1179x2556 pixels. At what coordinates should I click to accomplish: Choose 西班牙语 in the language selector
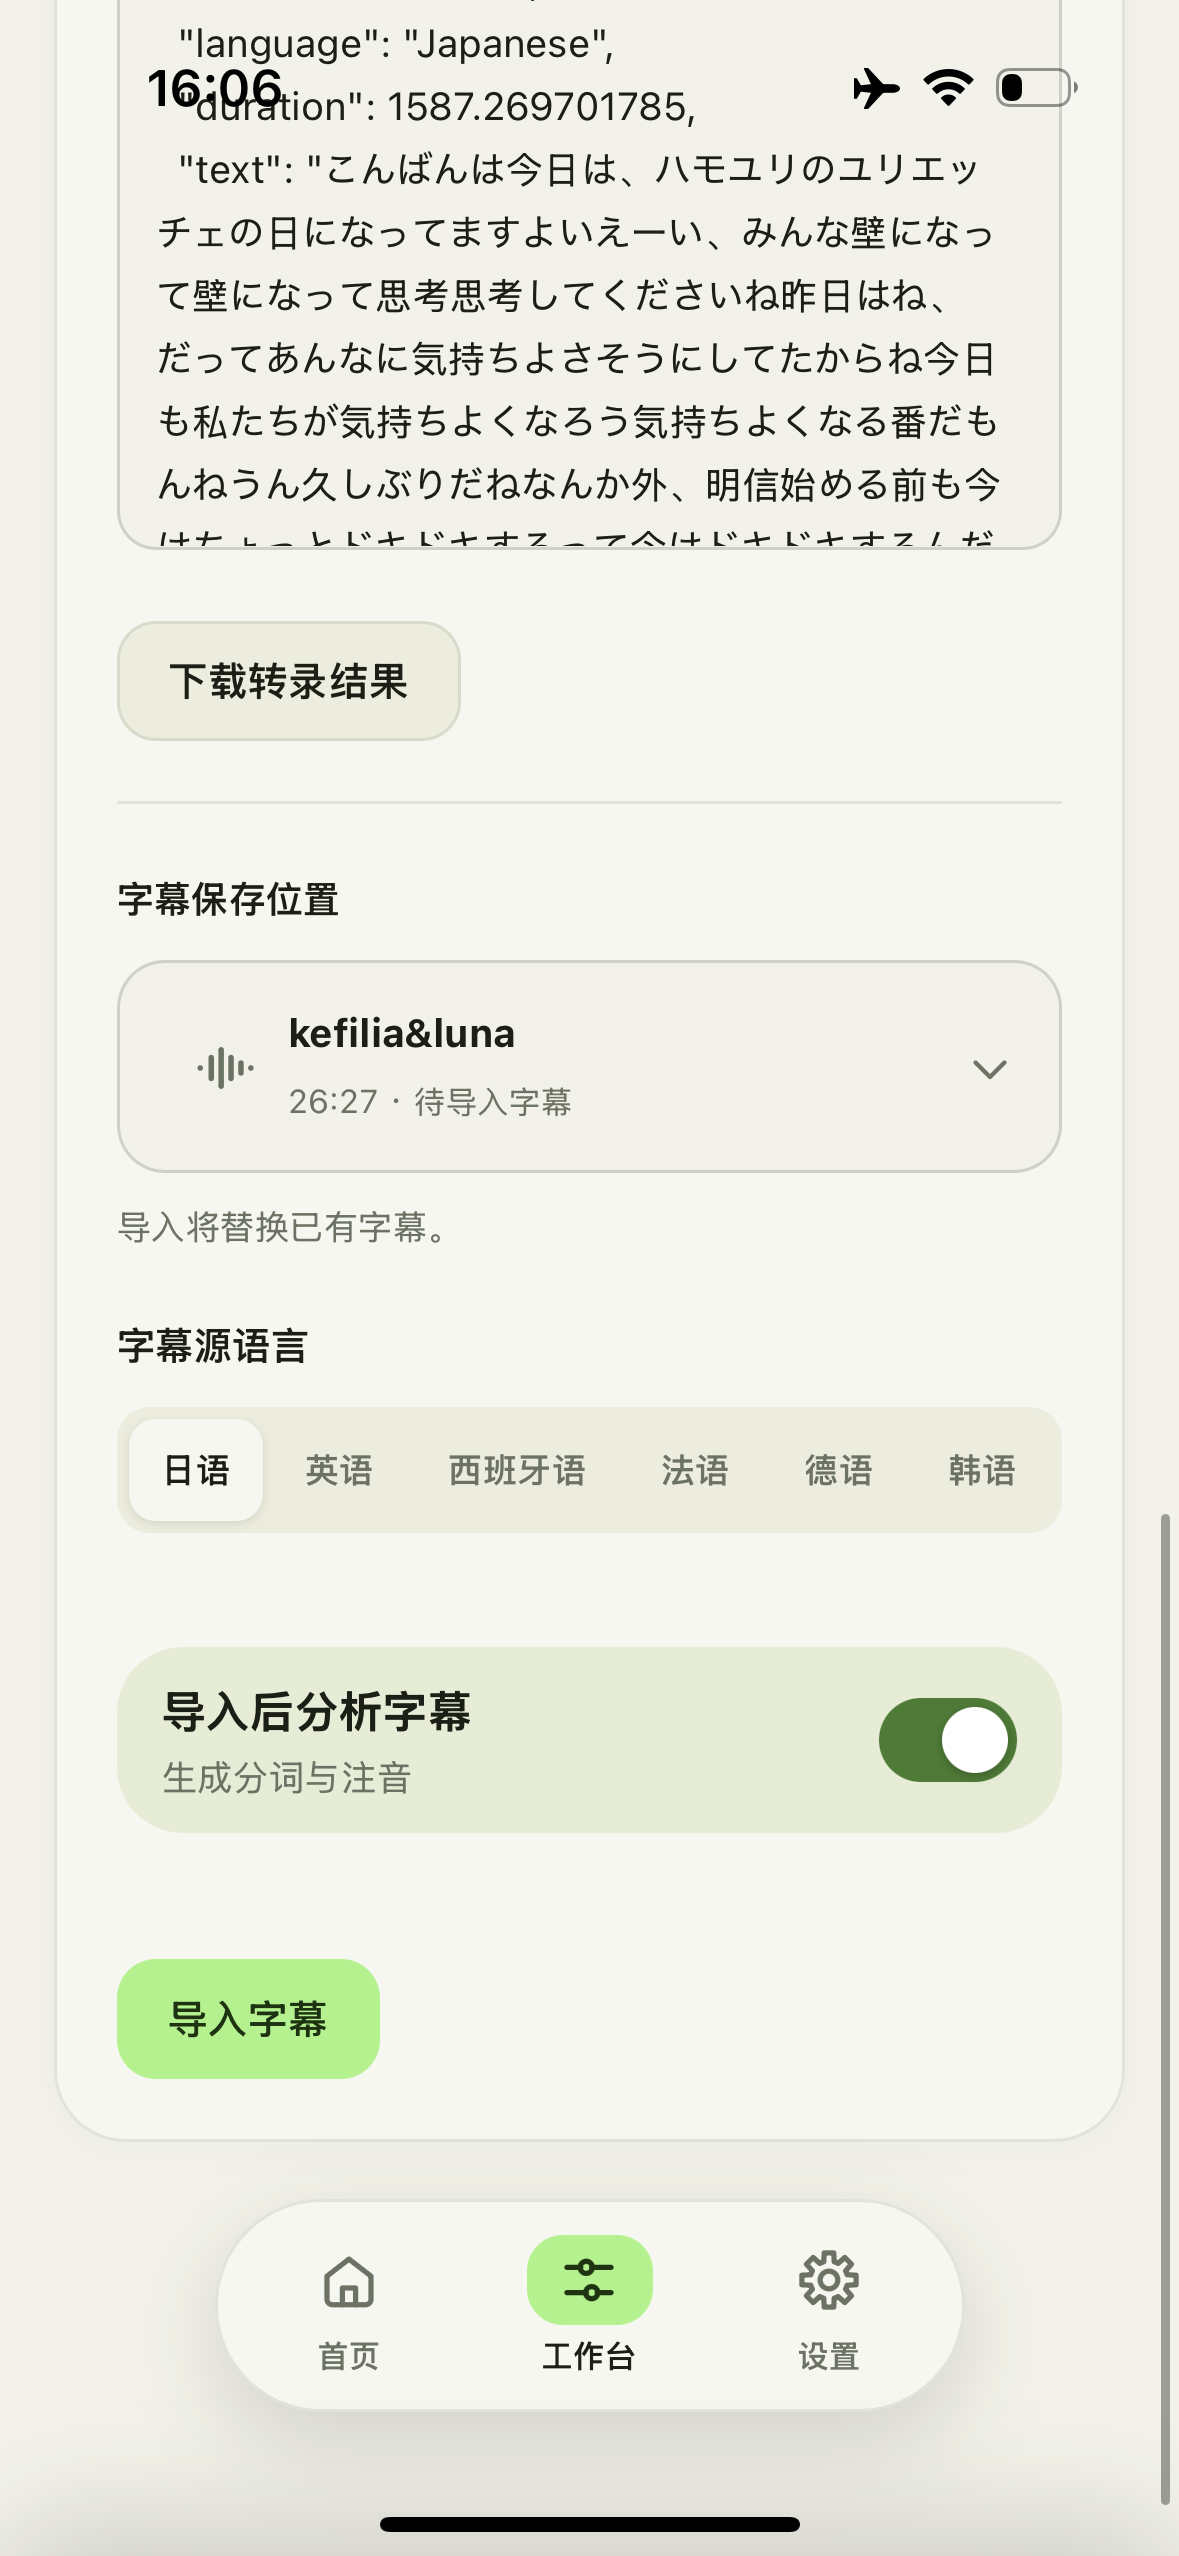pos(516,1470)
